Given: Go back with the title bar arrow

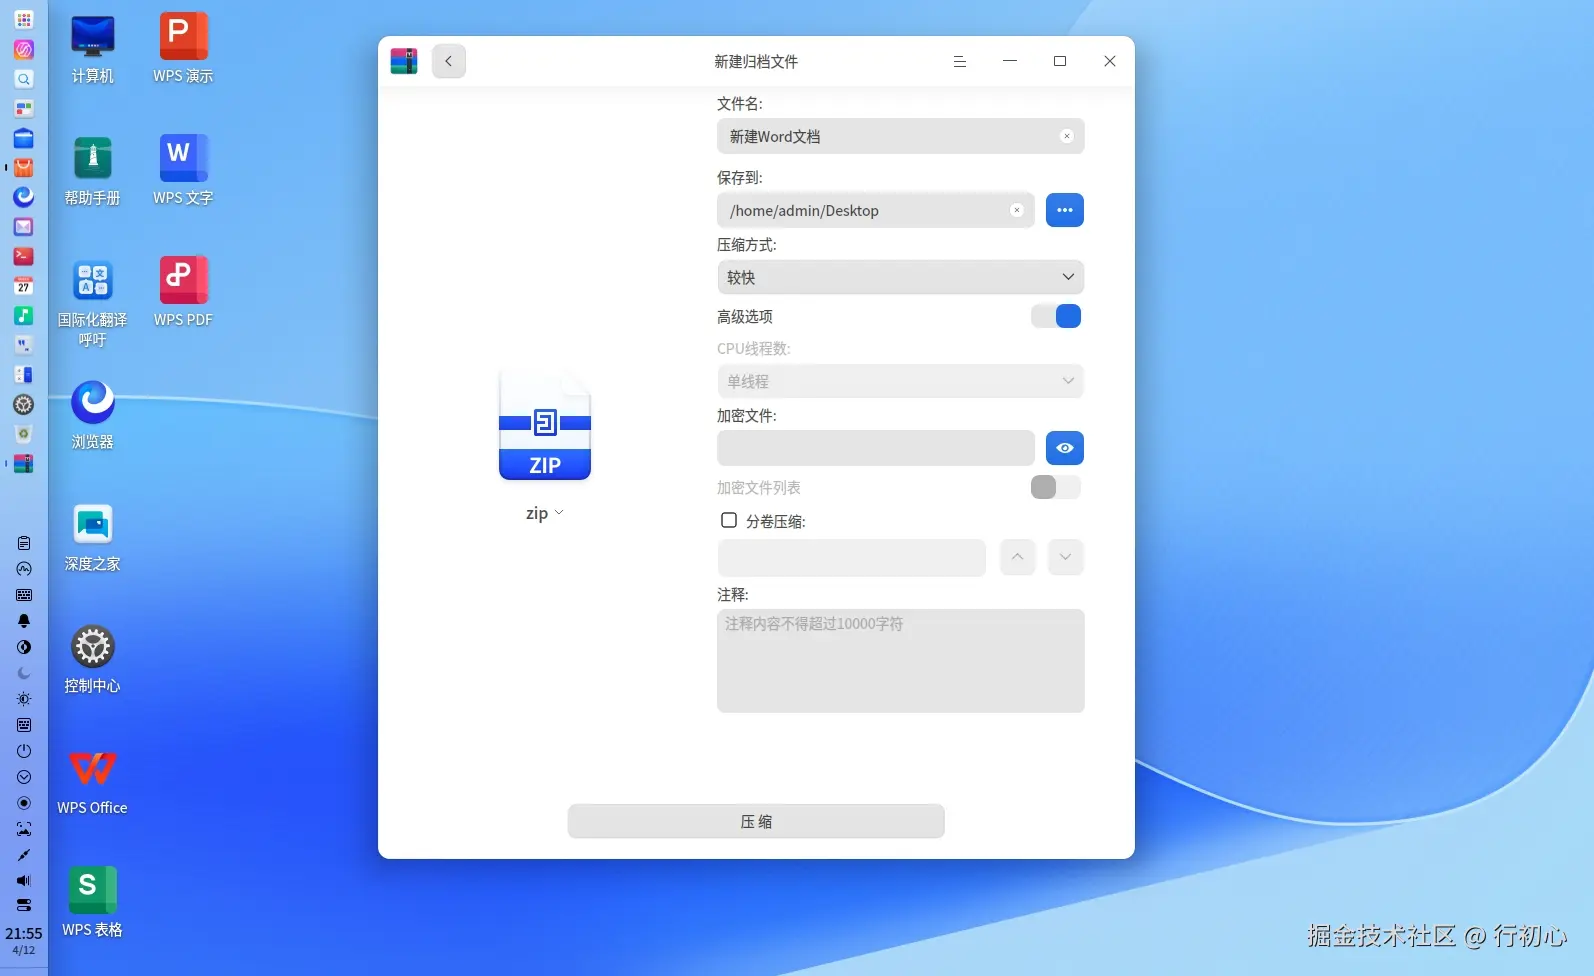Looking at the screenshot, I should click(449, 61).
